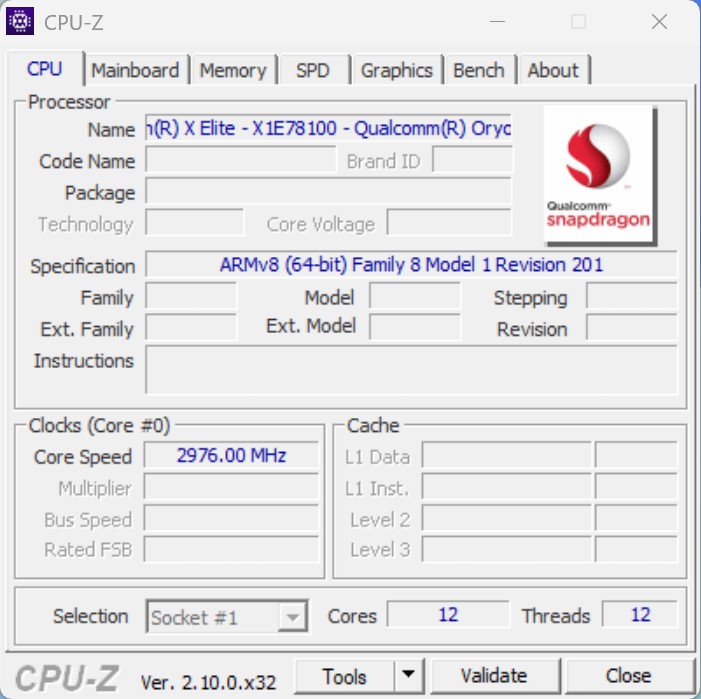This screenshot has height=699, width=701.
Task: Click the empty Package field
Action: pyautogui.click(x=329, y=191)
